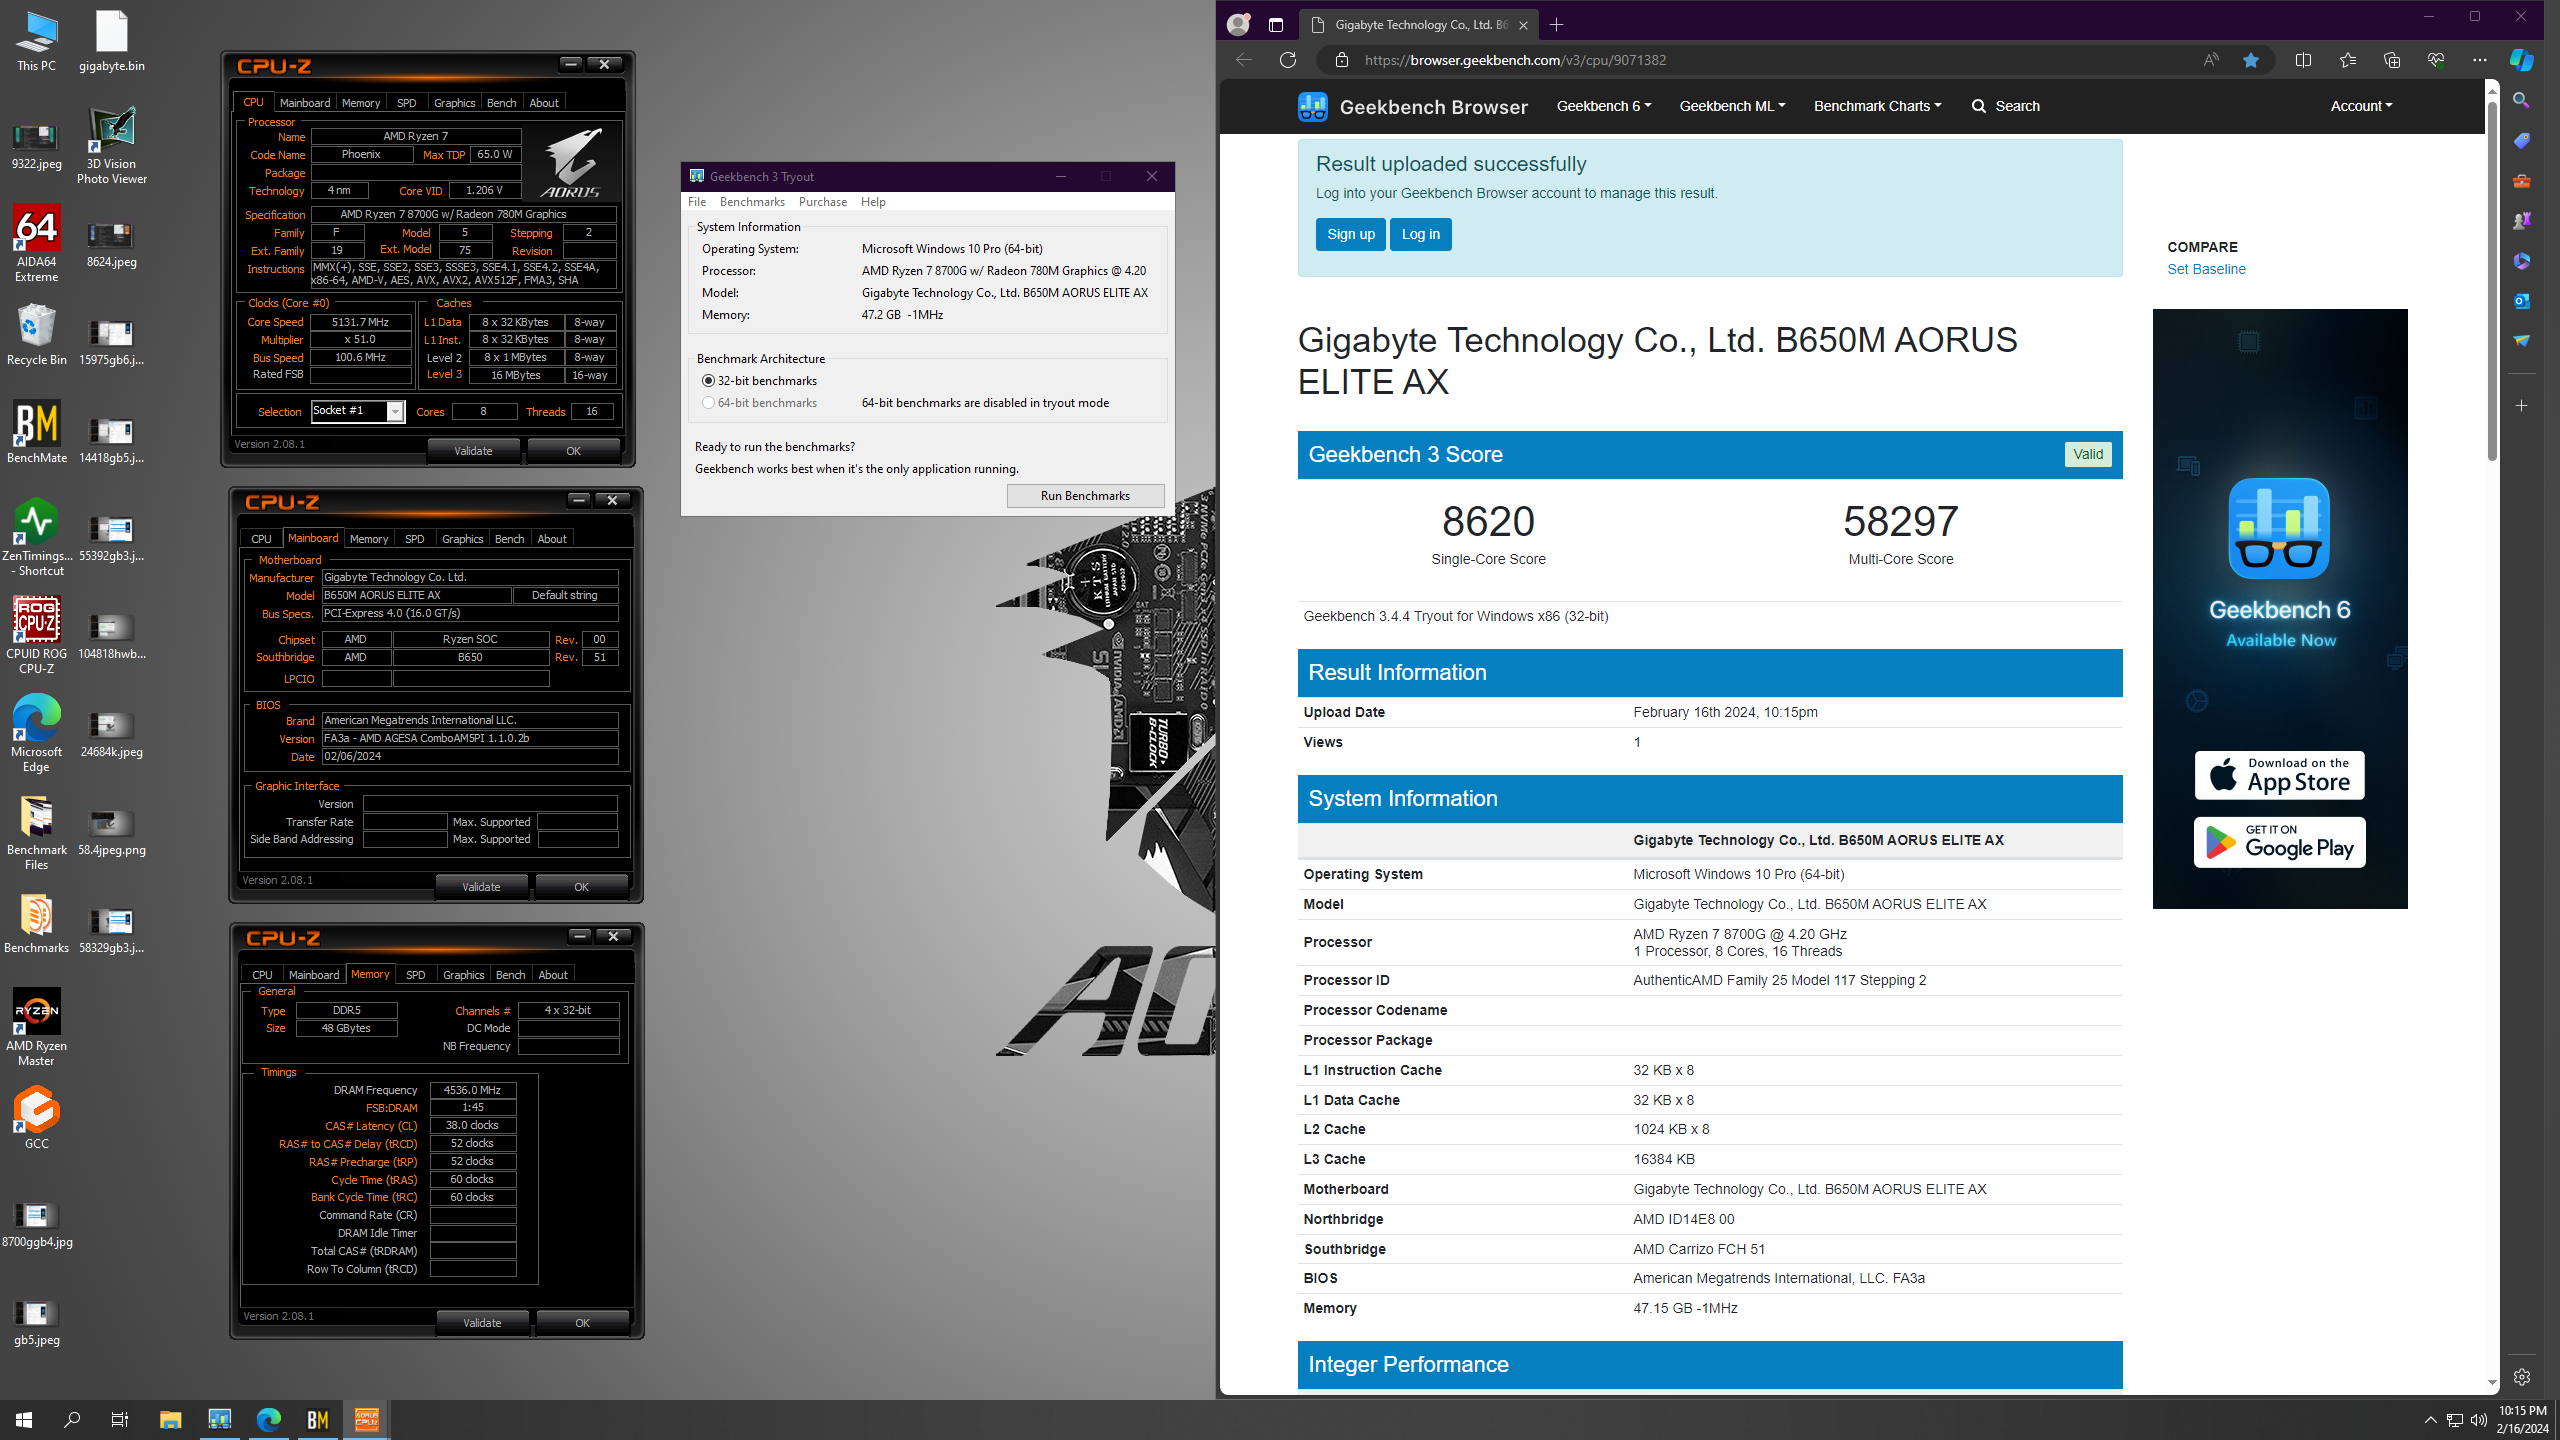Open Graphics tab in top CPU-Z window
Viewport: 2560px width, 1440px height.
[454, 103]
